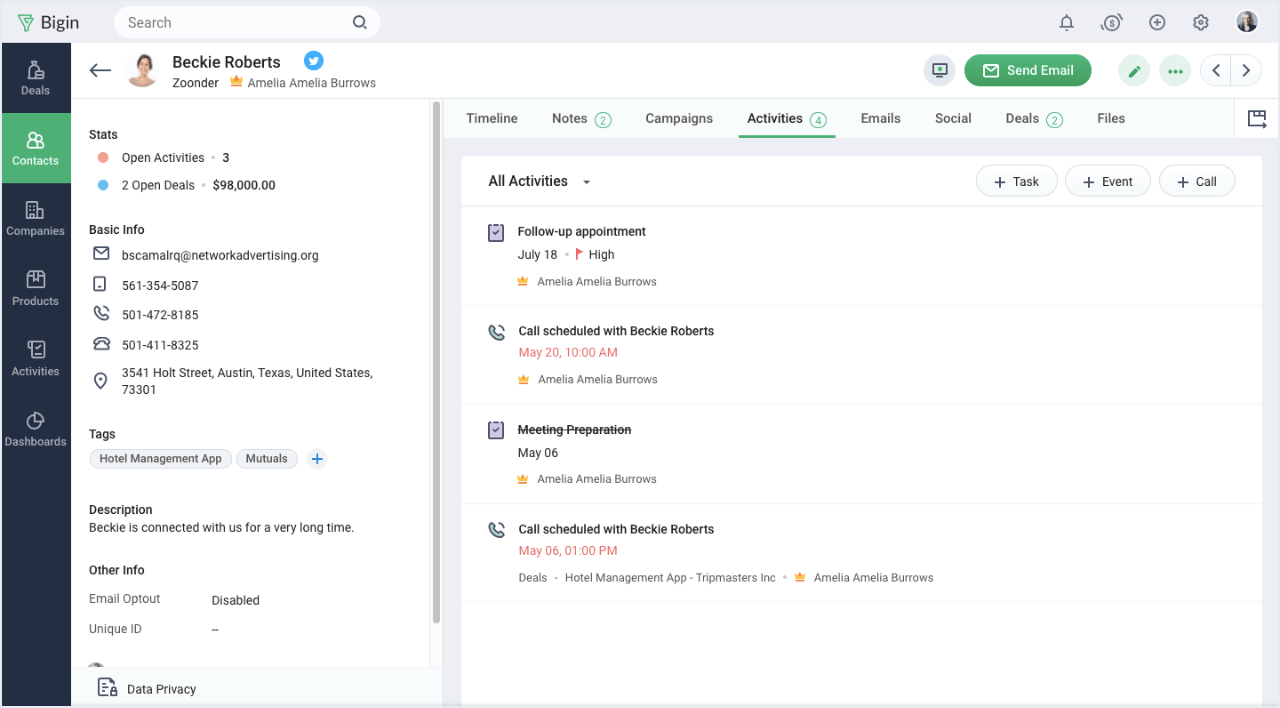The width and height of the screenshot is (1280, 708).
Task: Select the Contacts sidebar icon
Action: click(x=35, y=148)
